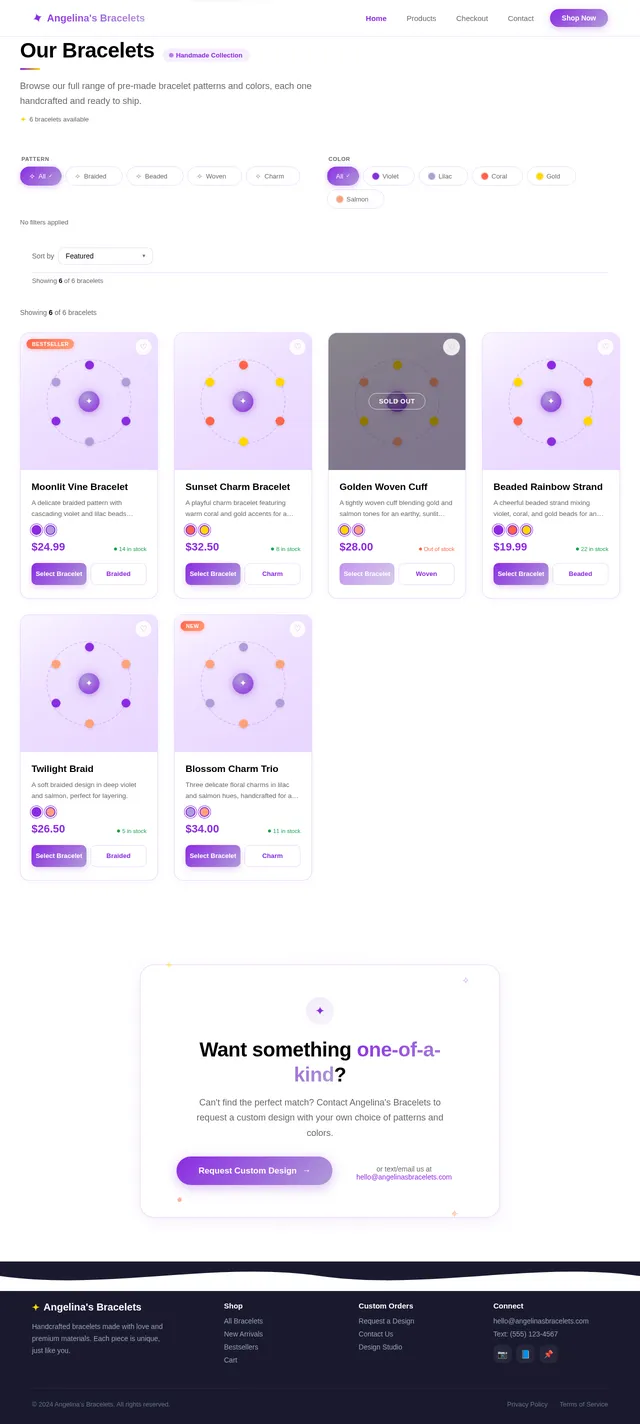Image resolution: width=640 pixels, height=1424 pixels.
Task: Open the Products nav item
Action: (x=421, y=18)
